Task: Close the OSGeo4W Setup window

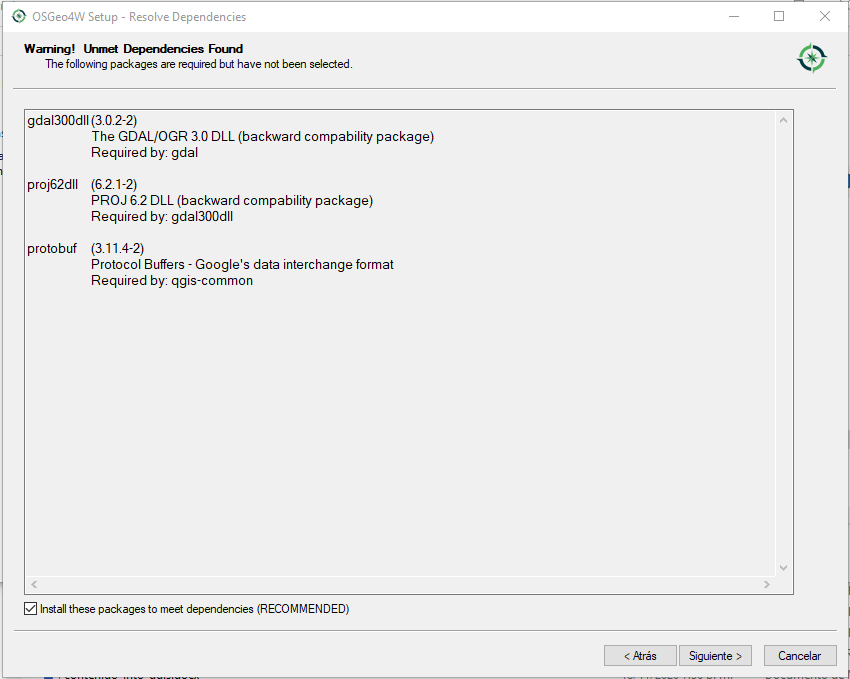Action: pyautogui.click(x=825, y=16)
